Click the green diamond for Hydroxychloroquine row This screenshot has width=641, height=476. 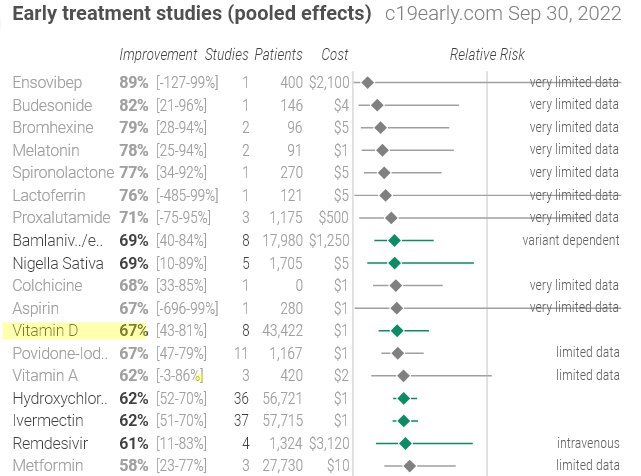(403, 398)
